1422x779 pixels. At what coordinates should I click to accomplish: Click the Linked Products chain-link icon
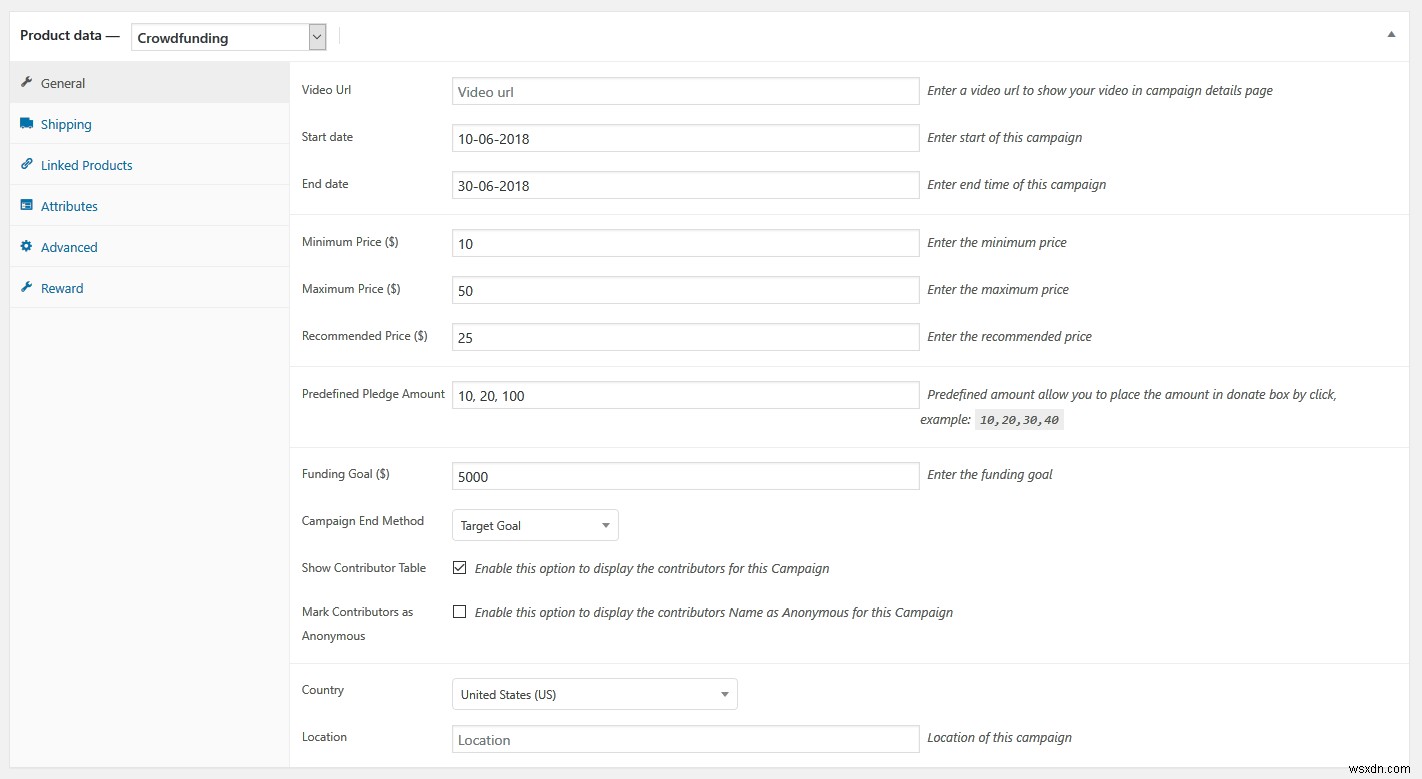[27, 164]
